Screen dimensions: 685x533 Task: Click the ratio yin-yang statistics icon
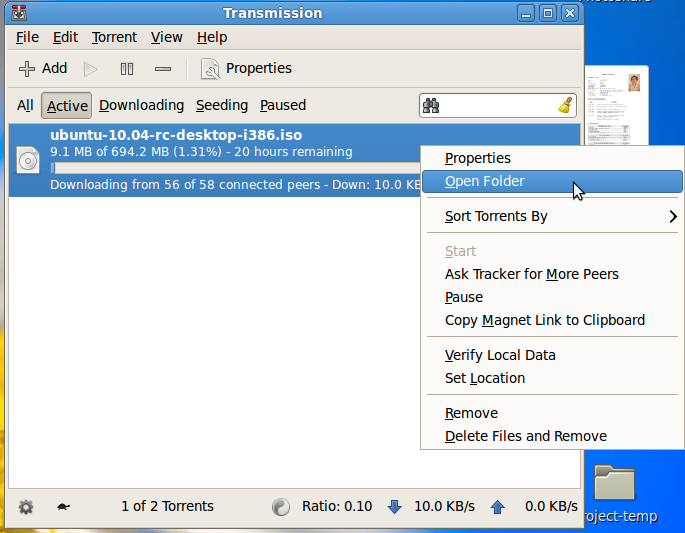tap(280, 507)
